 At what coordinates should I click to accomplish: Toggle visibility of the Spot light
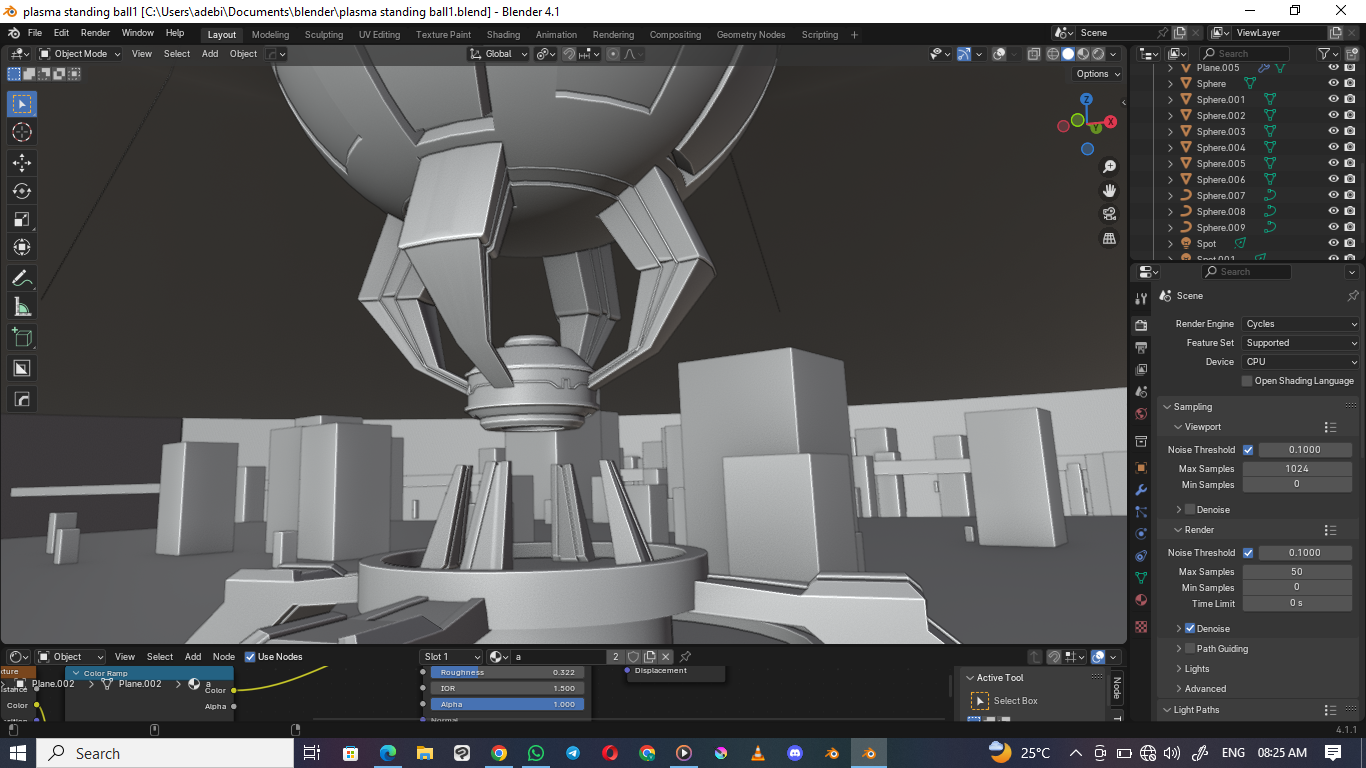(1333, 244)
